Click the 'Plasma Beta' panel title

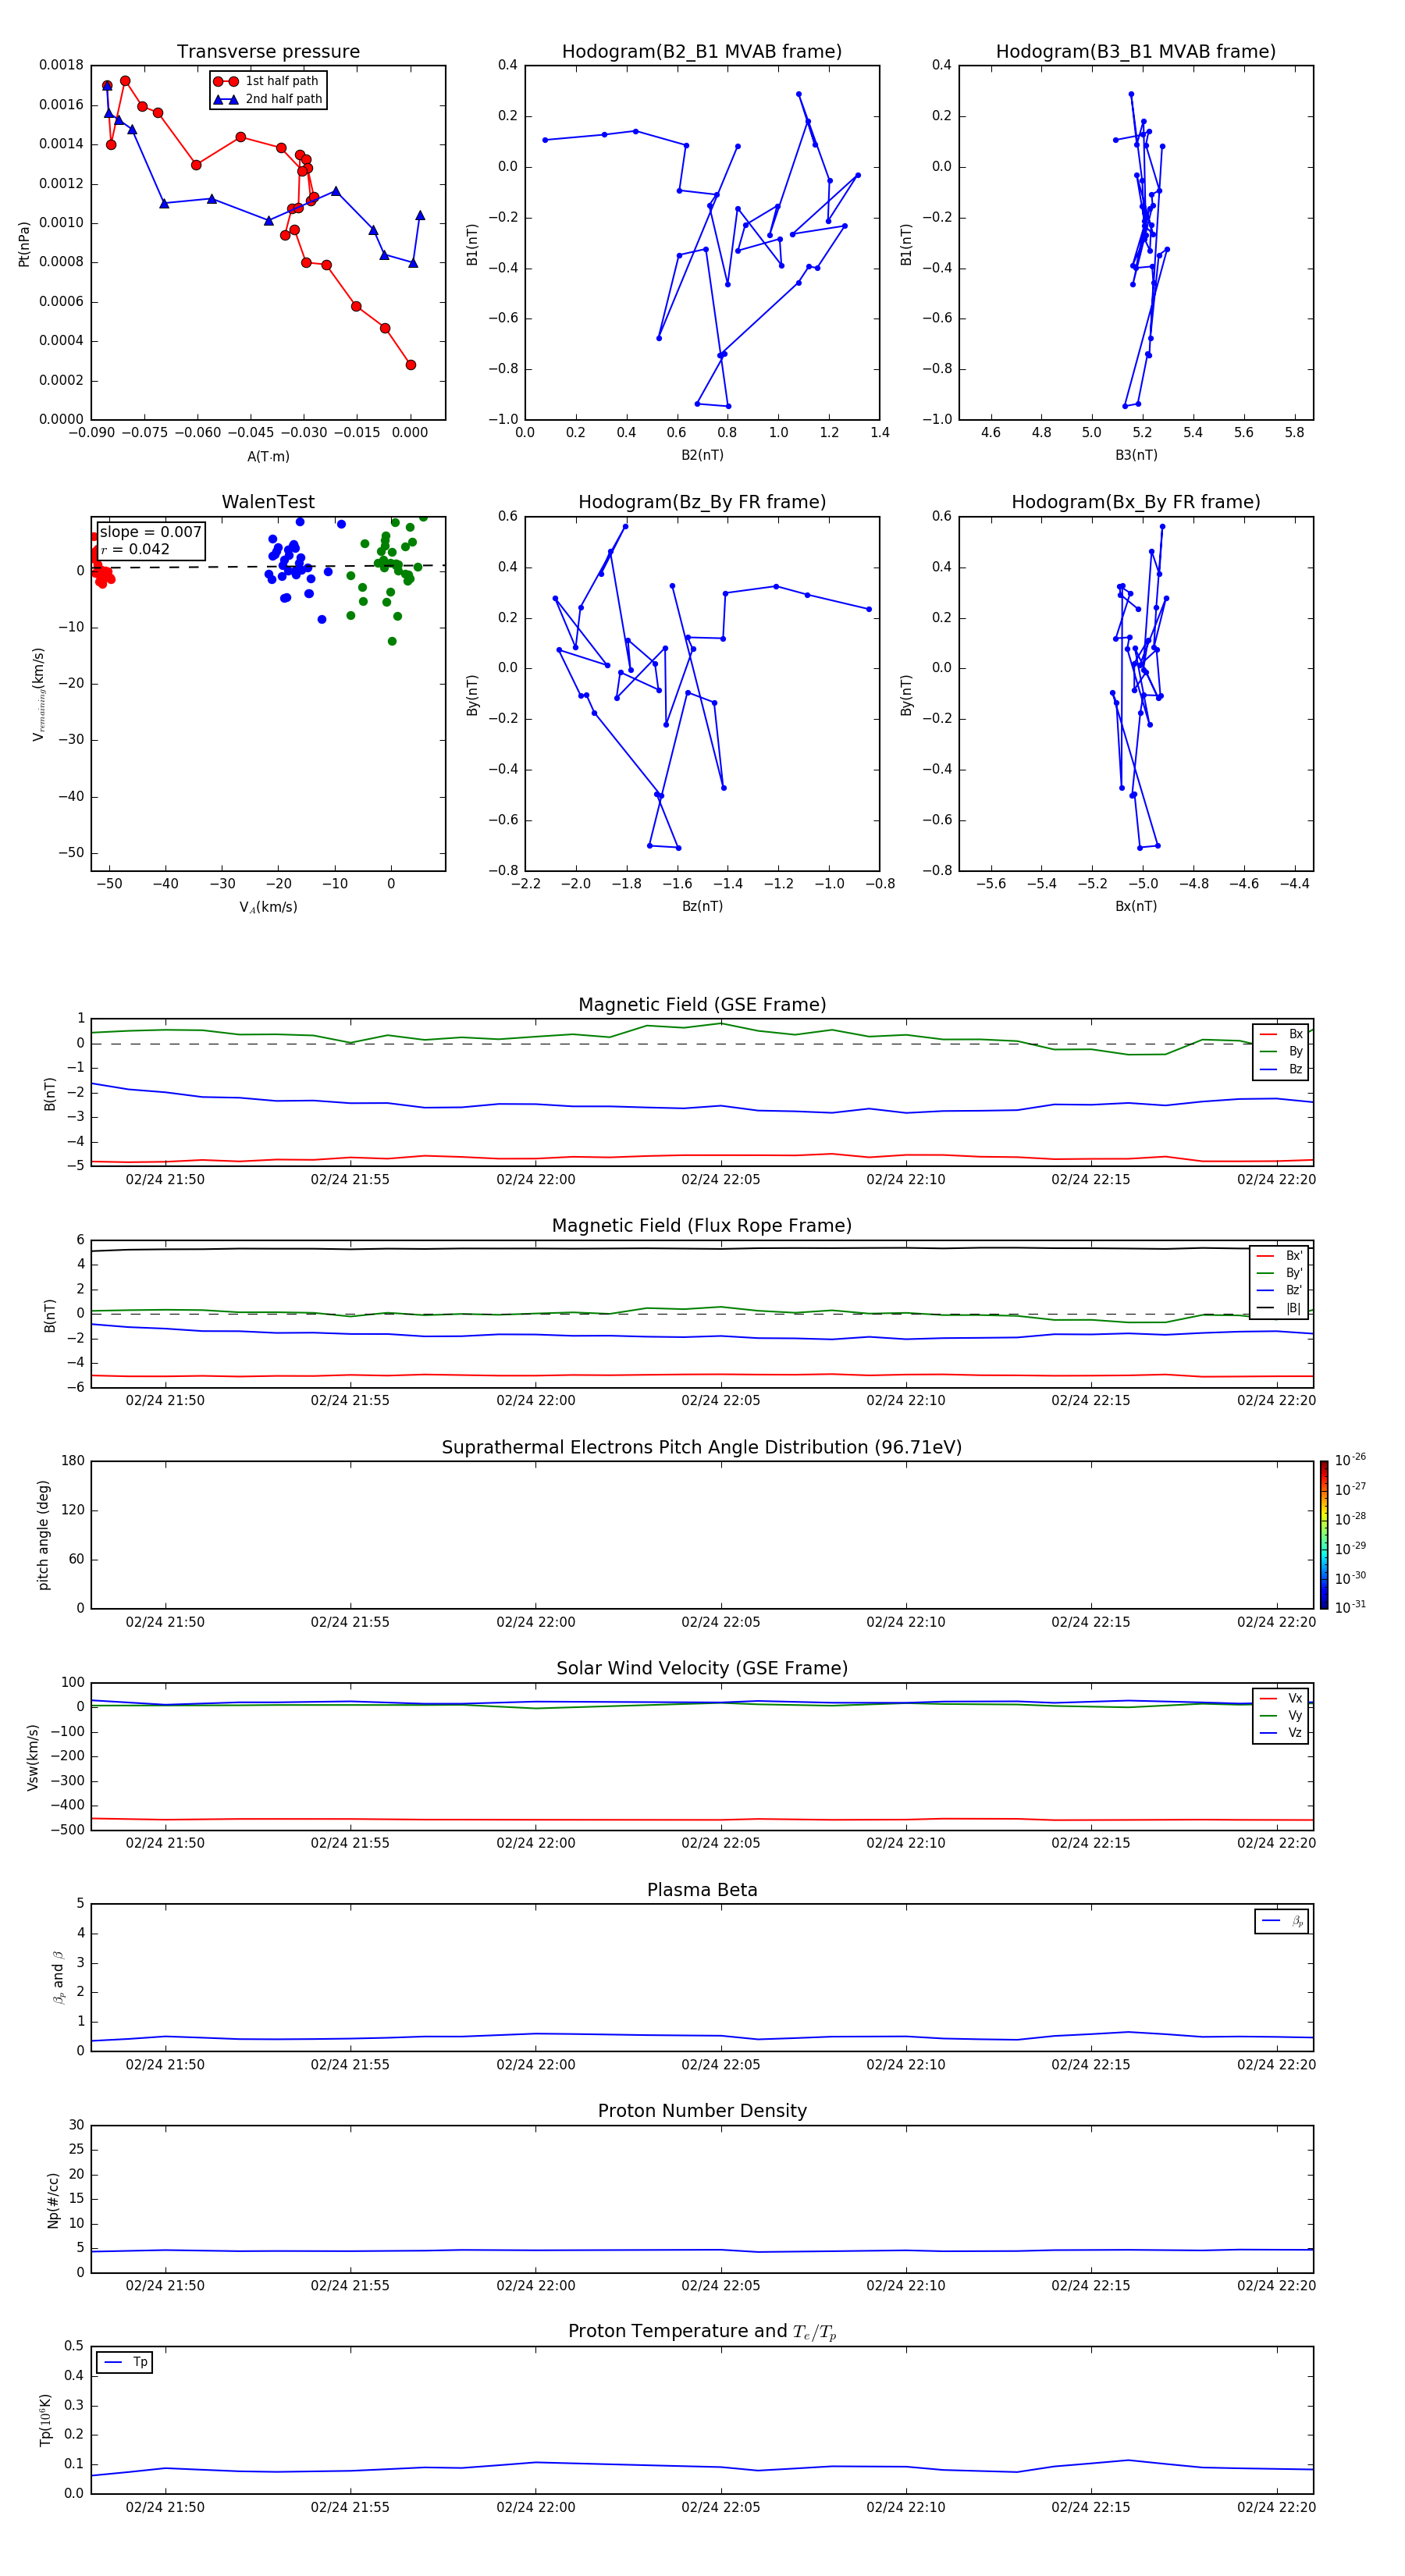[x=702, y=1891]
